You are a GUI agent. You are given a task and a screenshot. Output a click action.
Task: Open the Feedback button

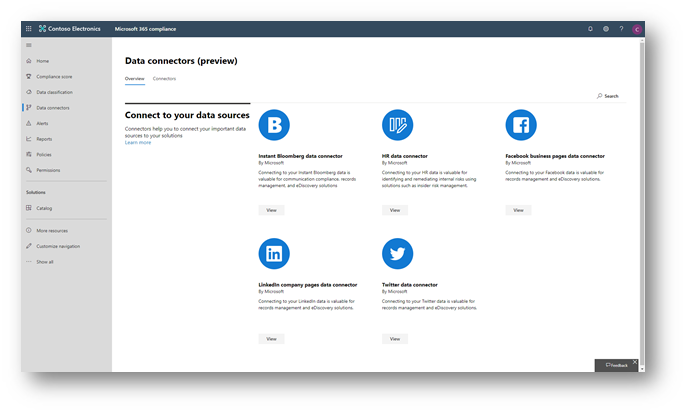[616, 365]
